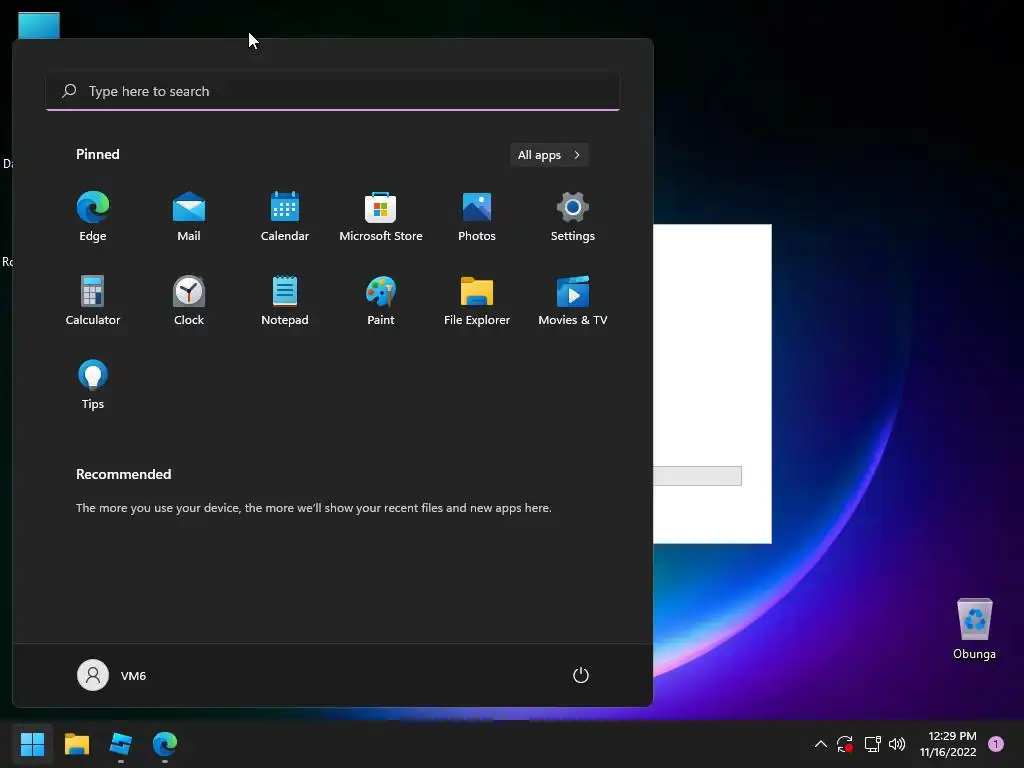
Task: Click the Type here to search box
Action: 333,91
